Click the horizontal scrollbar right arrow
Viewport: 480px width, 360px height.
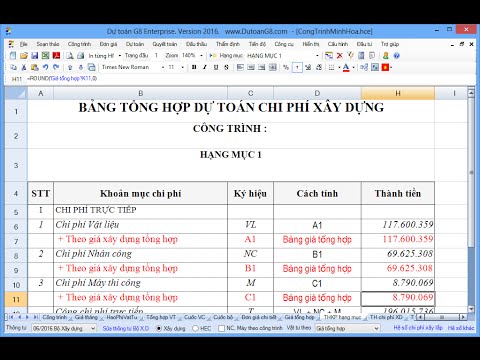[x=463, y=317]
